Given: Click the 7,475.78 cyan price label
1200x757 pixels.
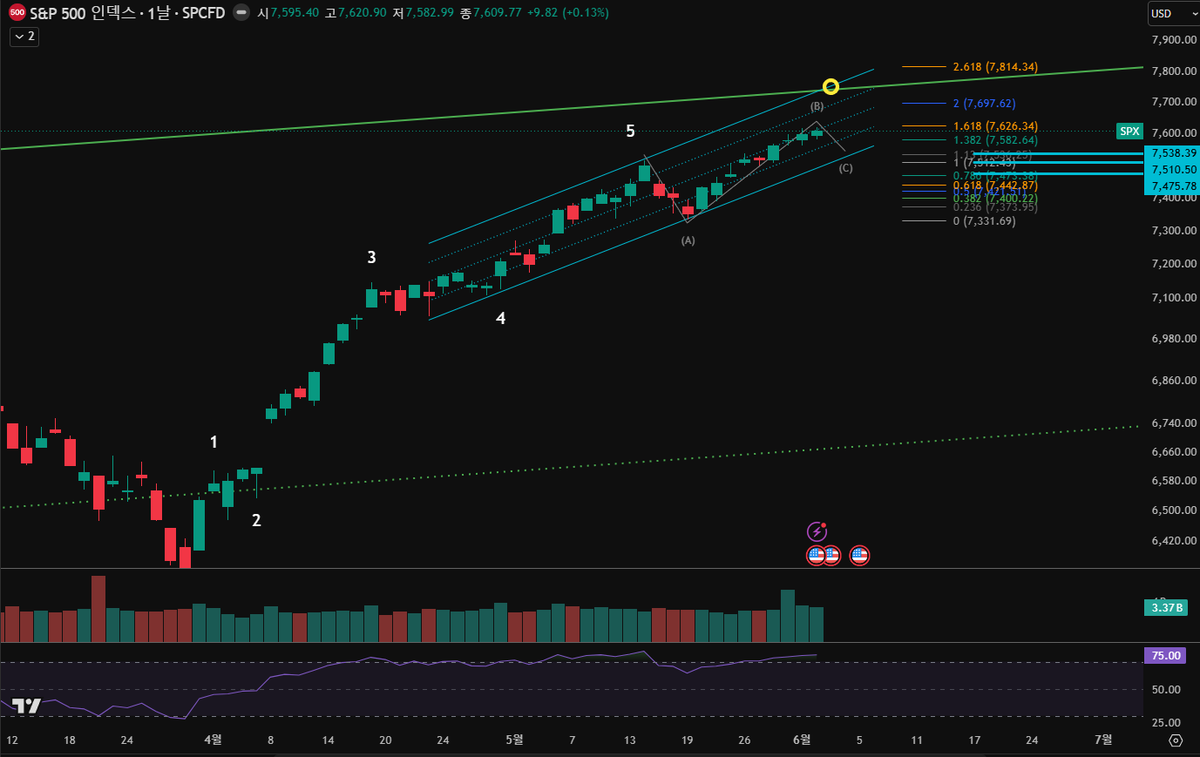Looking at the screenshot, I should [1174, 185].
